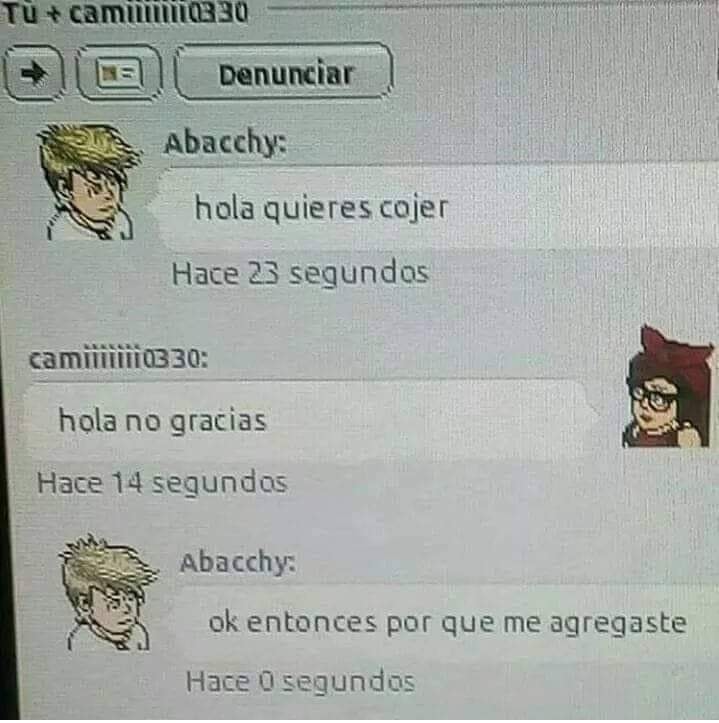Click the word 'gracias' in the reply

tap(219, 421)
